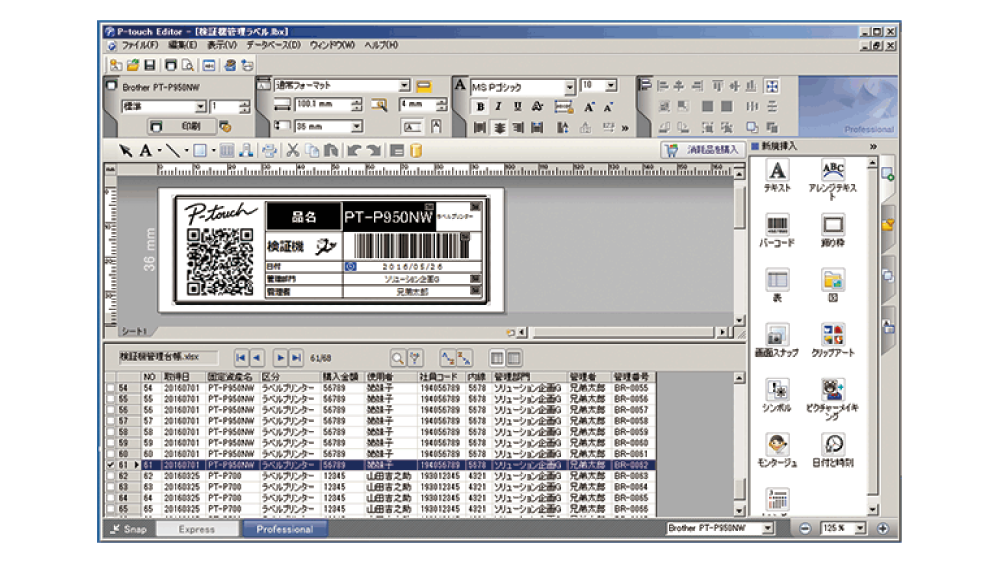Open the 36 mm tape width dropdown

(x=357, y=127)
